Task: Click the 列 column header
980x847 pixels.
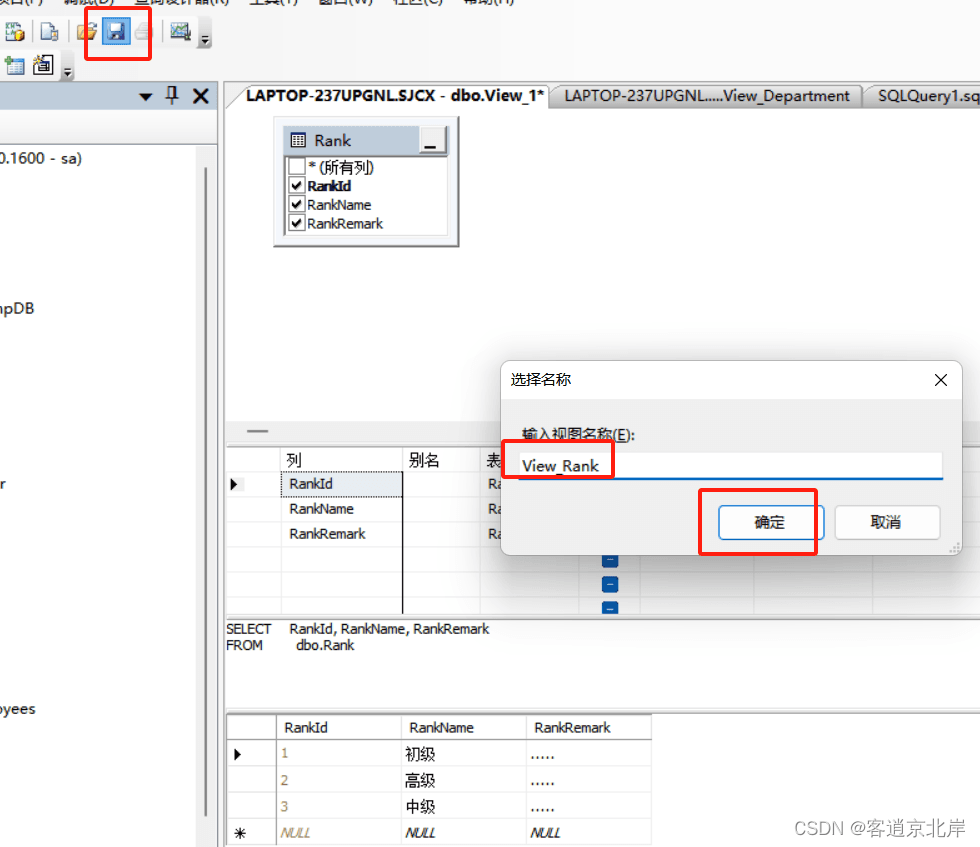Action: pos(342,460)
